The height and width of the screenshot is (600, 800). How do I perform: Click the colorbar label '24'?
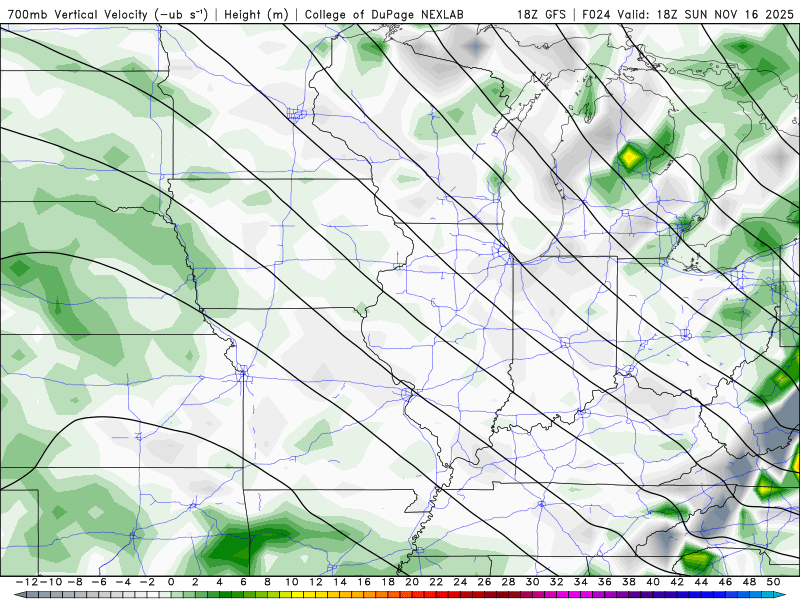tap(460, 582)
